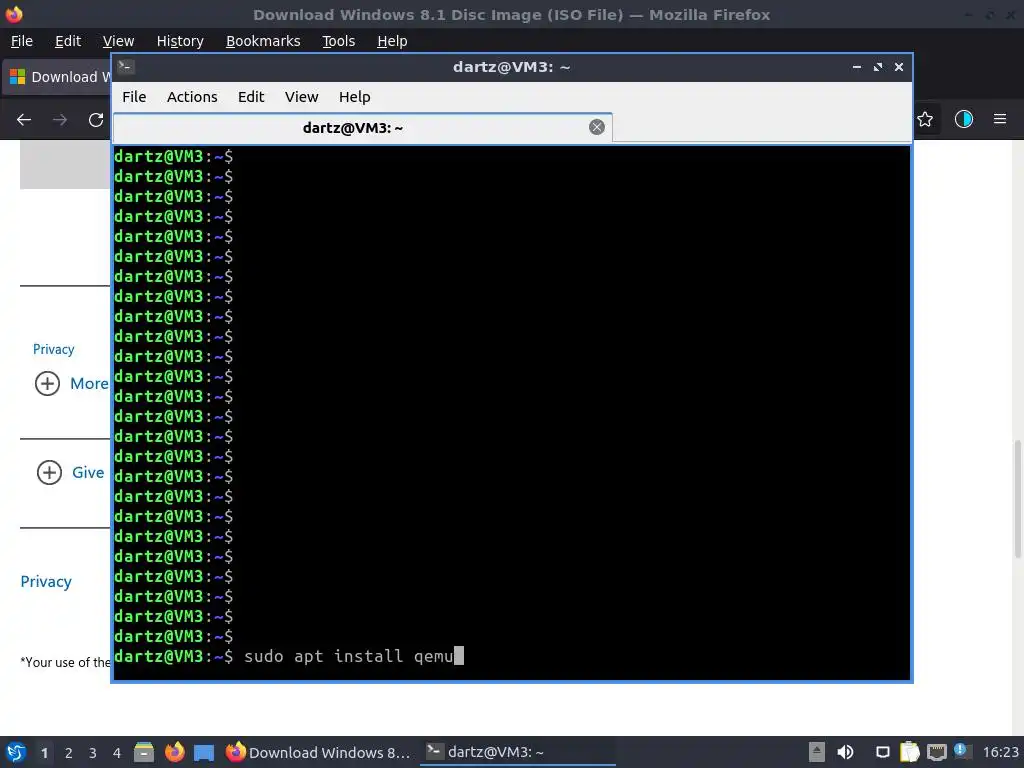The image size is (1024, 768).
Task: Open the Firefox hamburger menu
Action: 1000,119
